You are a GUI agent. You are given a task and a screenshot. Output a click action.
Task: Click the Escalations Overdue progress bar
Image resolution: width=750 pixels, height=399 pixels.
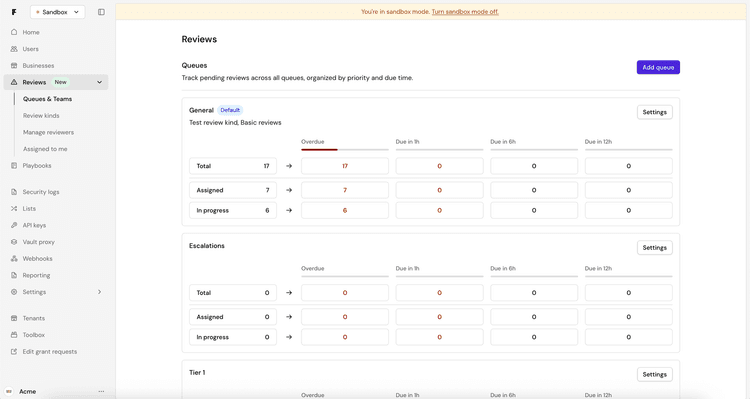click(345, 277)
